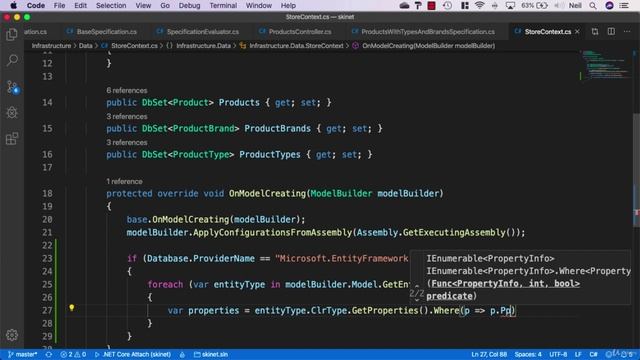Switch to ProductsWithTypesAndBrandsSpecification.cs tab

[423, 31]
